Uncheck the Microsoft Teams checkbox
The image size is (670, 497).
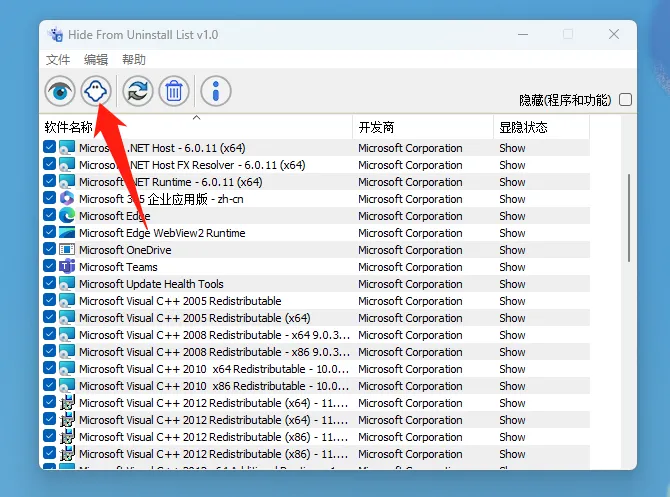(50, 266)
